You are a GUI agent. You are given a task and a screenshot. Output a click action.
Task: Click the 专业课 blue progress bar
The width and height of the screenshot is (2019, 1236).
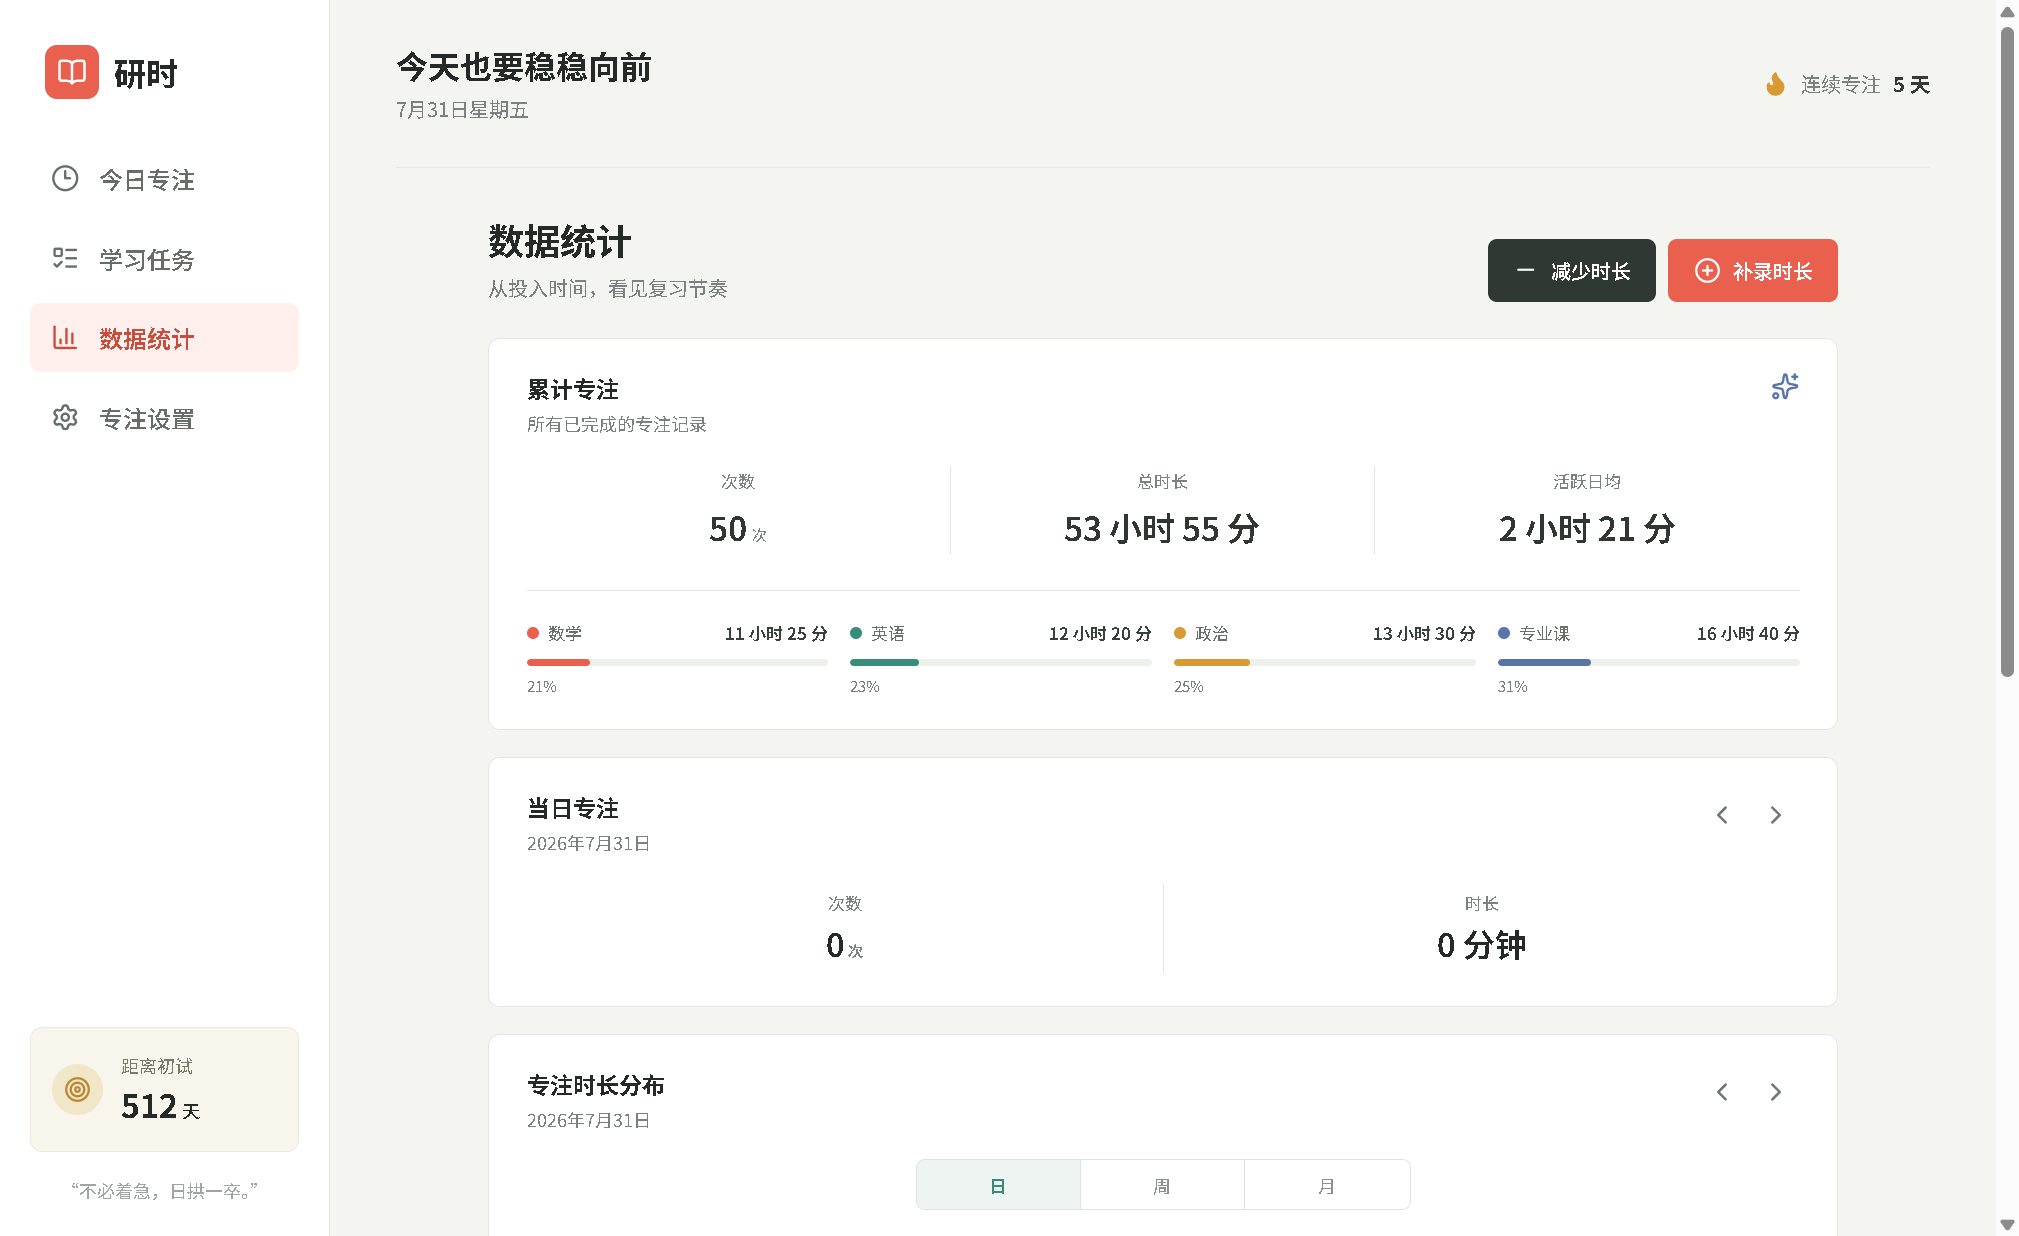(x=1544, y=662)
